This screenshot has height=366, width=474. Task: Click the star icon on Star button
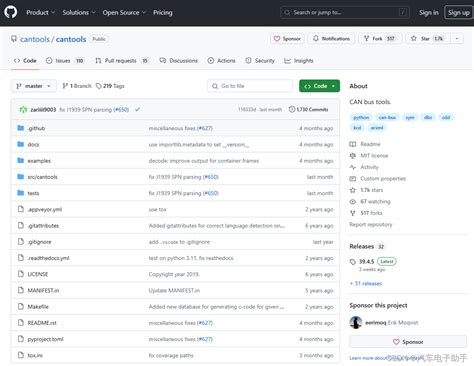414,38
